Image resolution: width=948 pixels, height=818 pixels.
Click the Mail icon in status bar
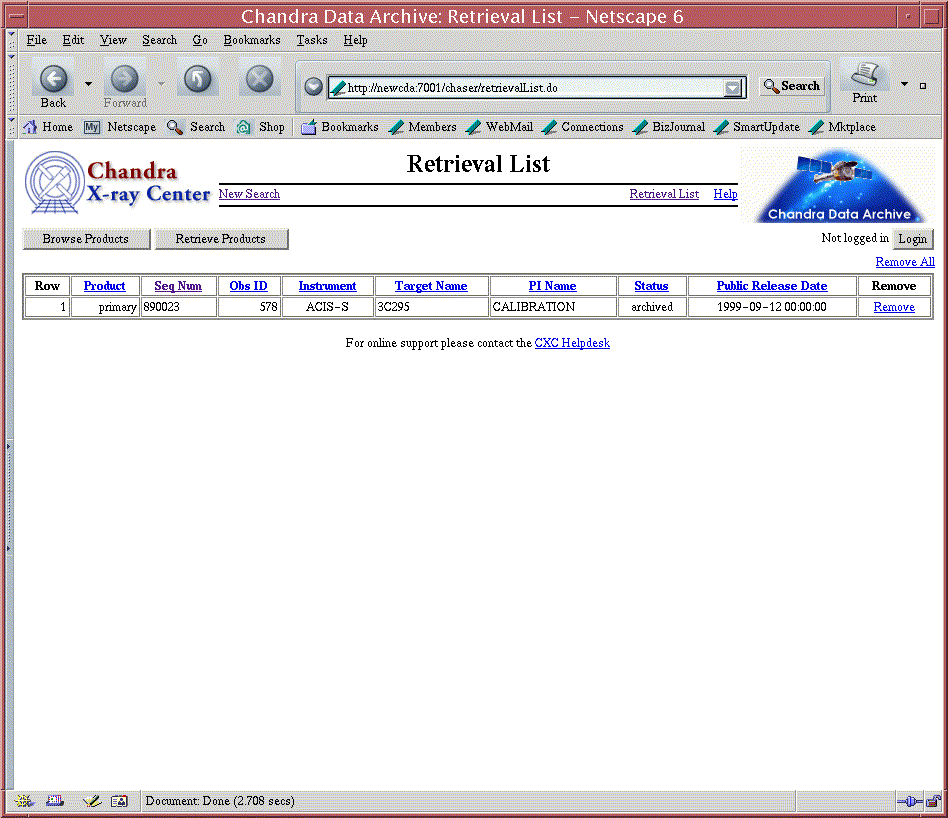55,801
